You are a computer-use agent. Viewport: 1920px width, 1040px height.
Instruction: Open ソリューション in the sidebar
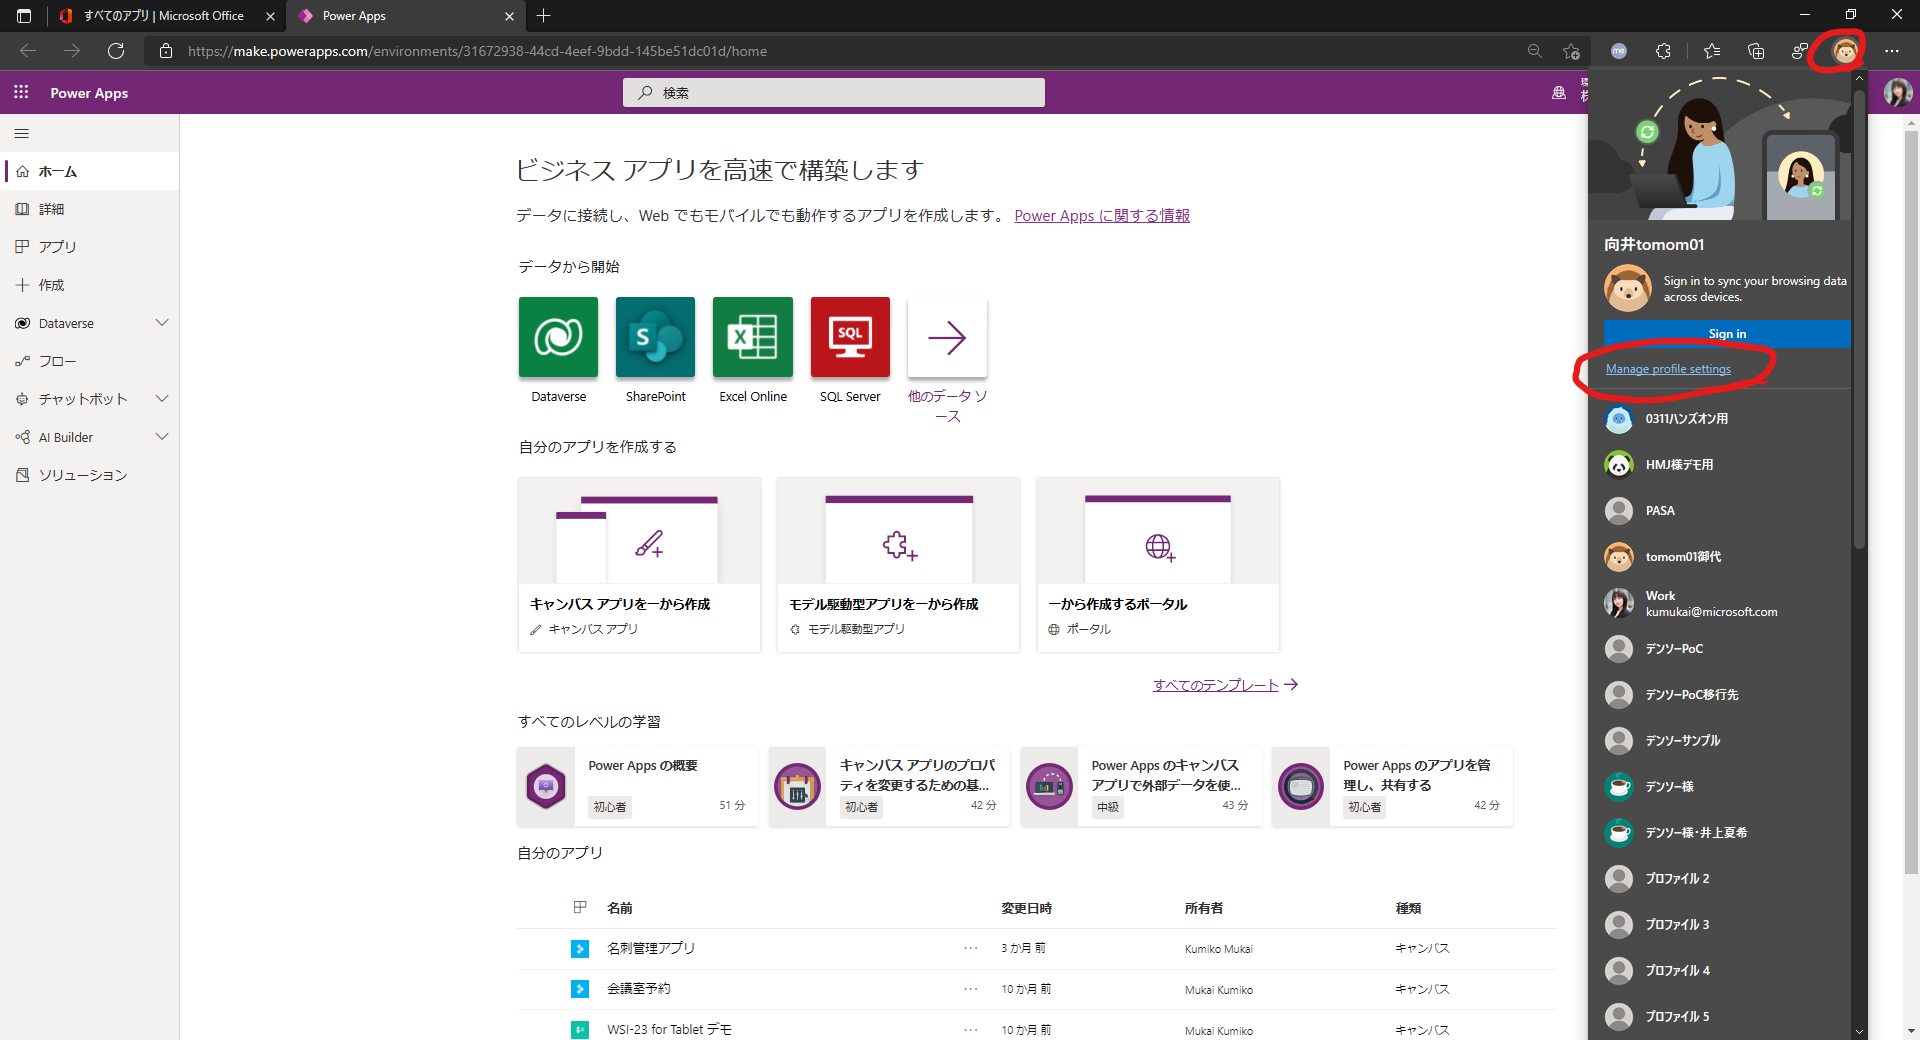coord(90,475)
